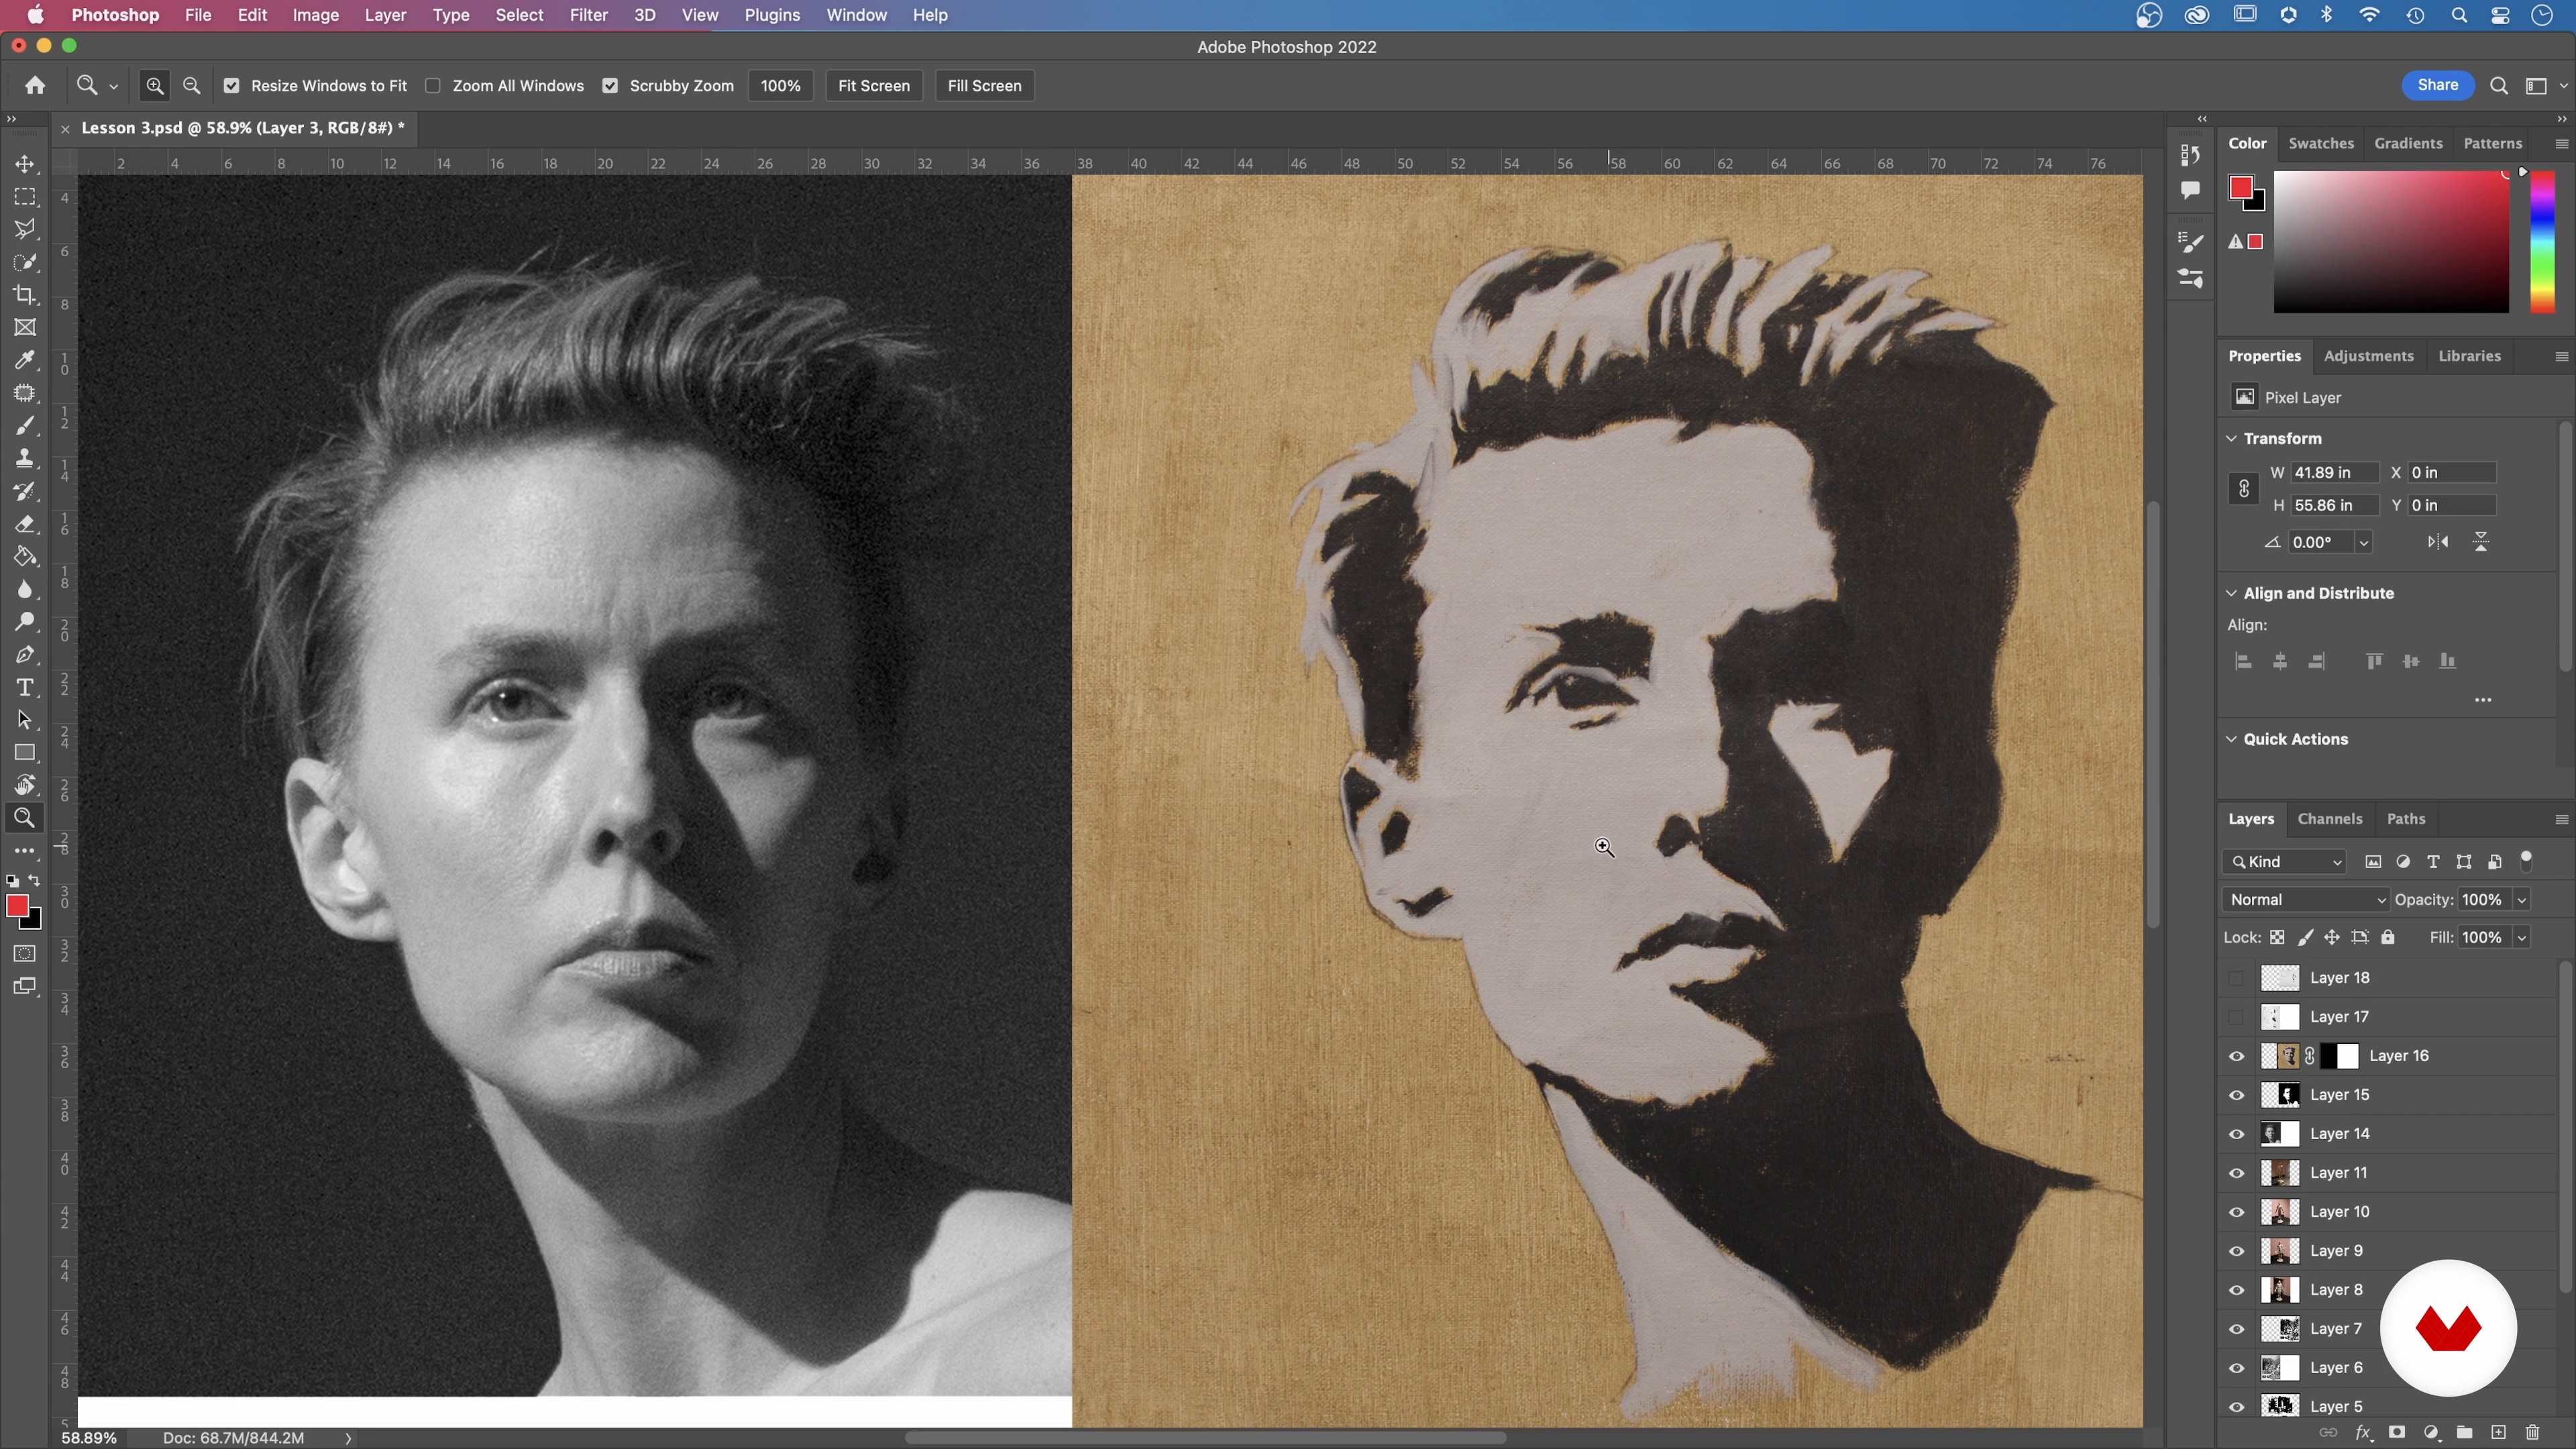This screenshot has height=1449, width=2576.
Task: Open the blend mode Normal dropdown
Action: pos(2305,900)
